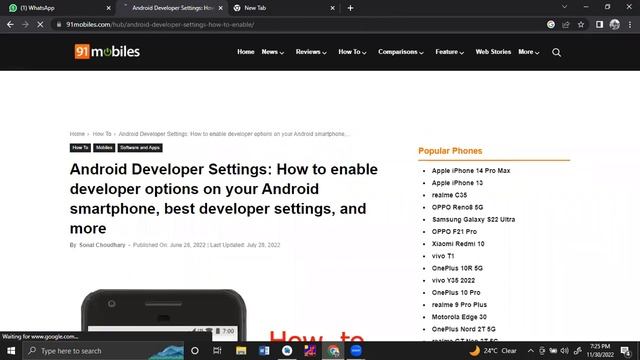
Task: Open volume control in system tray
Action: click(564, 351)
